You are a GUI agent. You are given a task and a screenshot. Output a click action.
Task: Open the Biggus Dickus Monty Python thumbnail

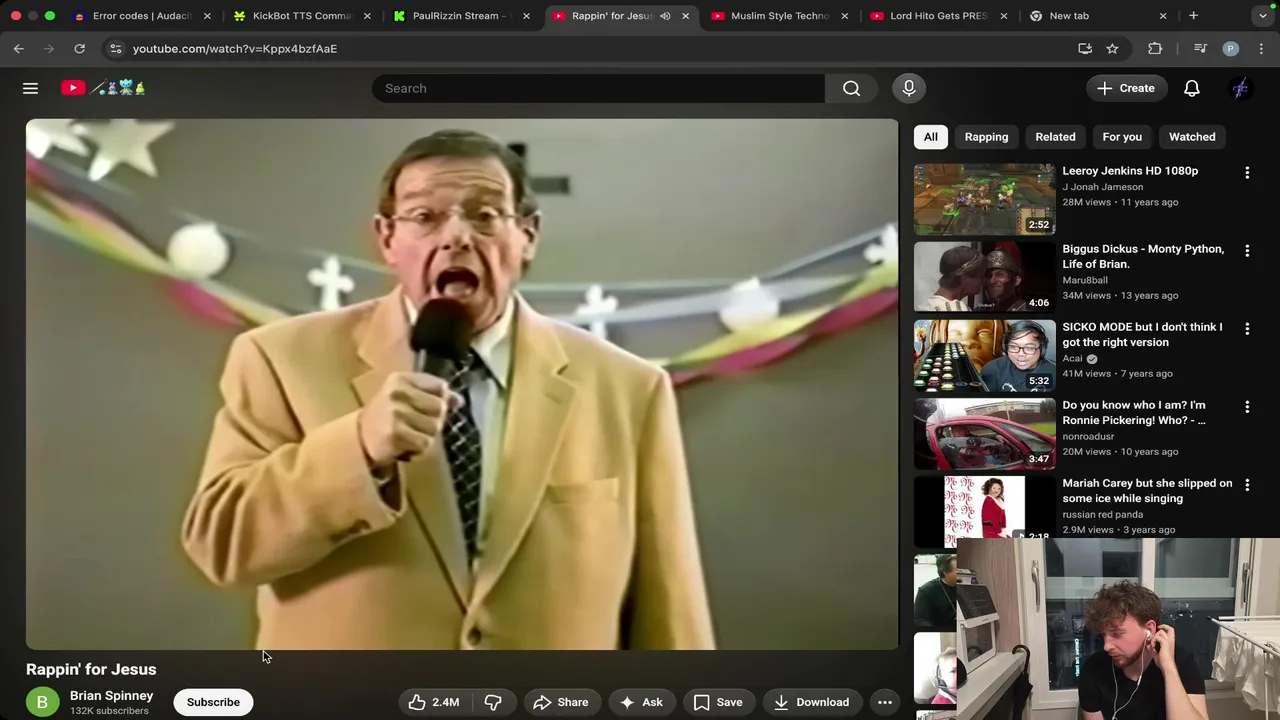pos(984,277)
